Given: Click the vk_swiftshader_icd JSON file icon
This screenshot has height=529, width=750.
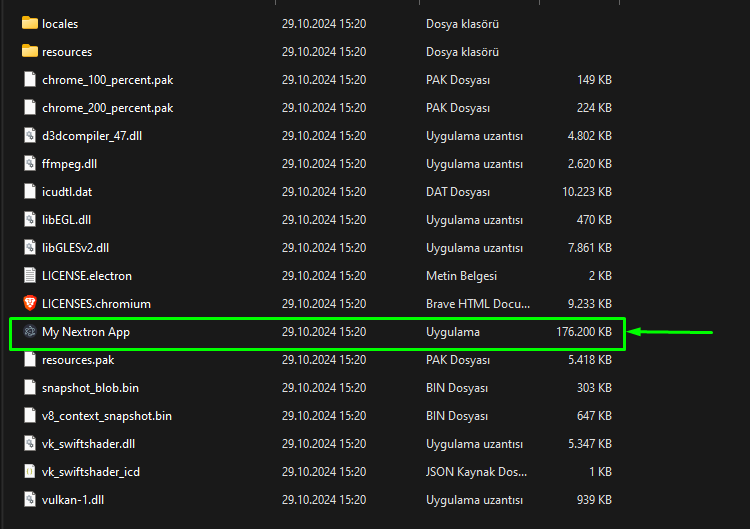Looking at the screenshot, I should point(29,472).
